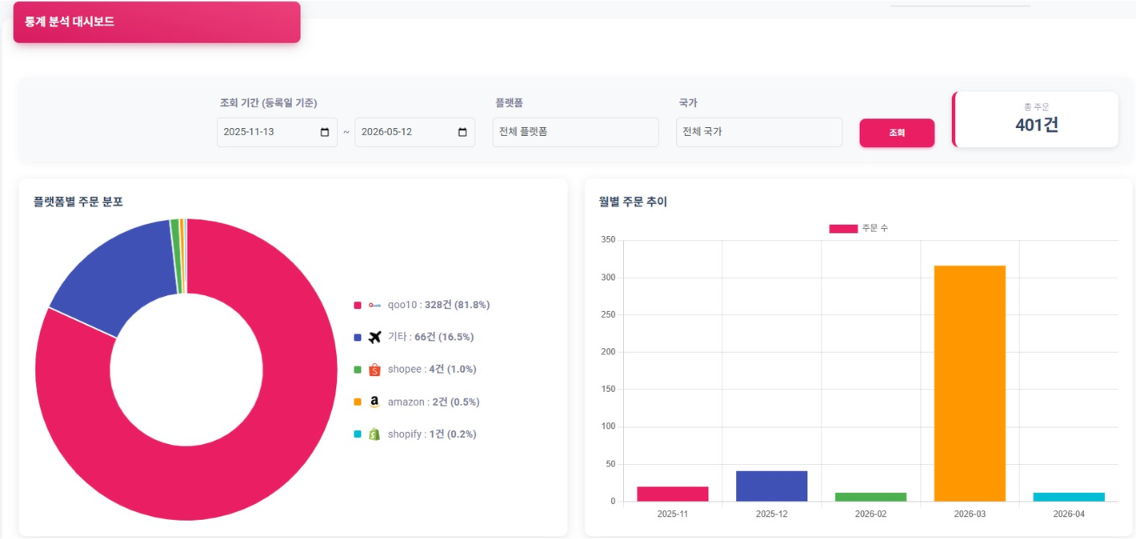
Task: Click the 플랫폼별 주문 분포 chart title
Action: tap(78, 202)
